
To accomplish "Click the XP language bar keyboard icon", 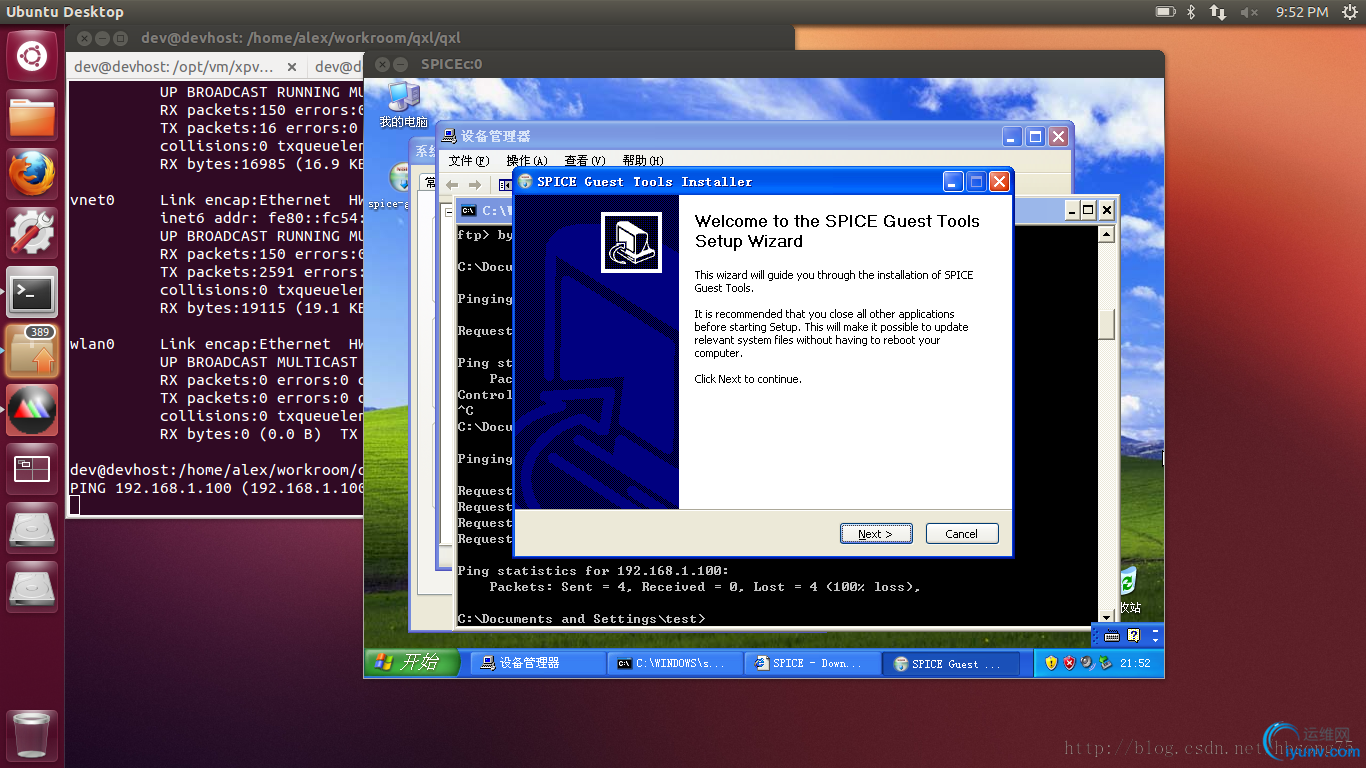I will pos(1111,636).
